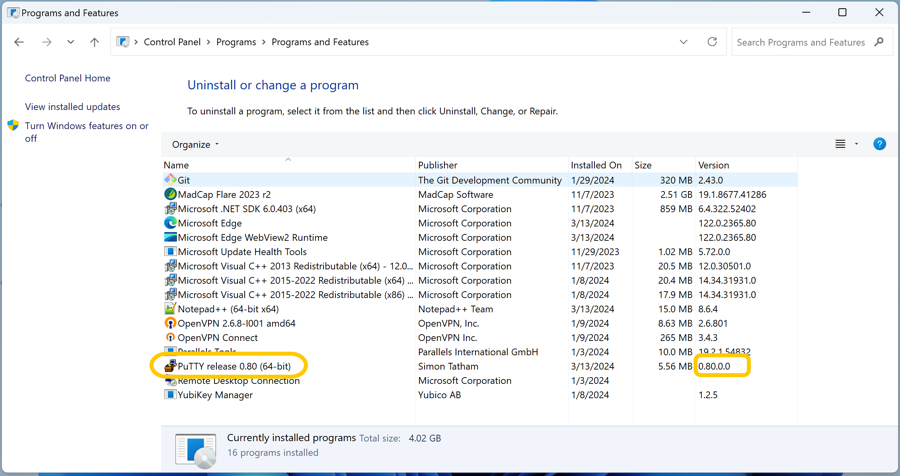Open the Control Panel Home link
This screenshot has height=476, width=900.
[x=67, y=78]
